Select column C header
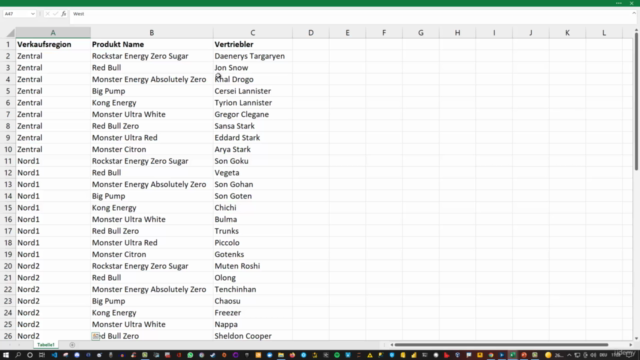Image resolution: width=640 pixels, height=360 pixels. (x=253, y=33)
